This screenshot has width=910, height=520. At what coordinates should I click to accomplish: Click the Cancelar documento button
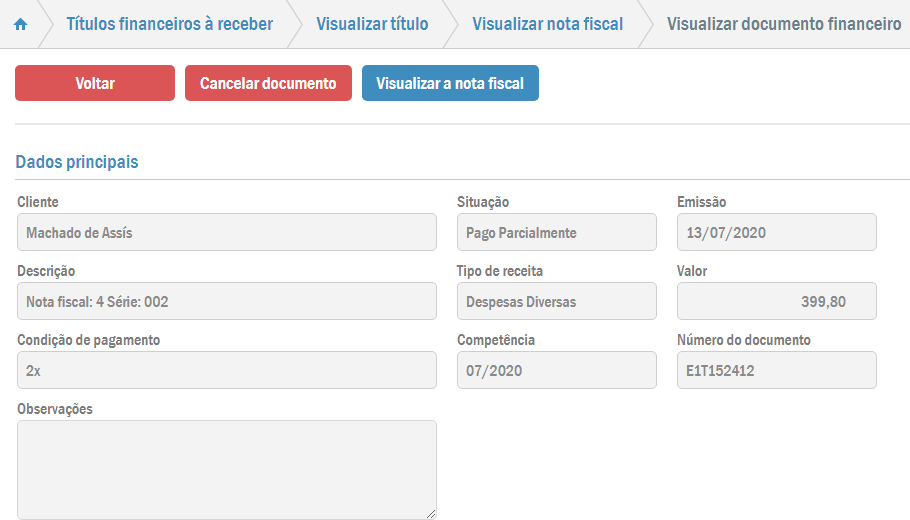[268, 83]
